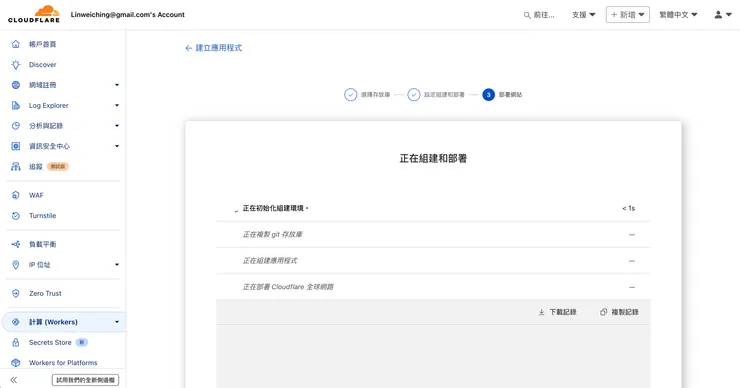
Task: Expand the IP 位址 submenu arrow
Action: (x=117, y=264)
